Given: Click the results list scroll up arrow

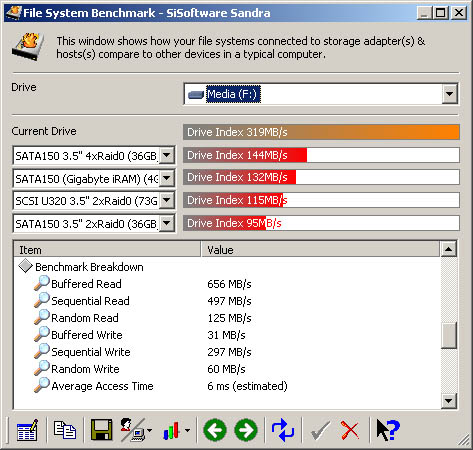Looking at the screenshot, I should click(449, 249).
